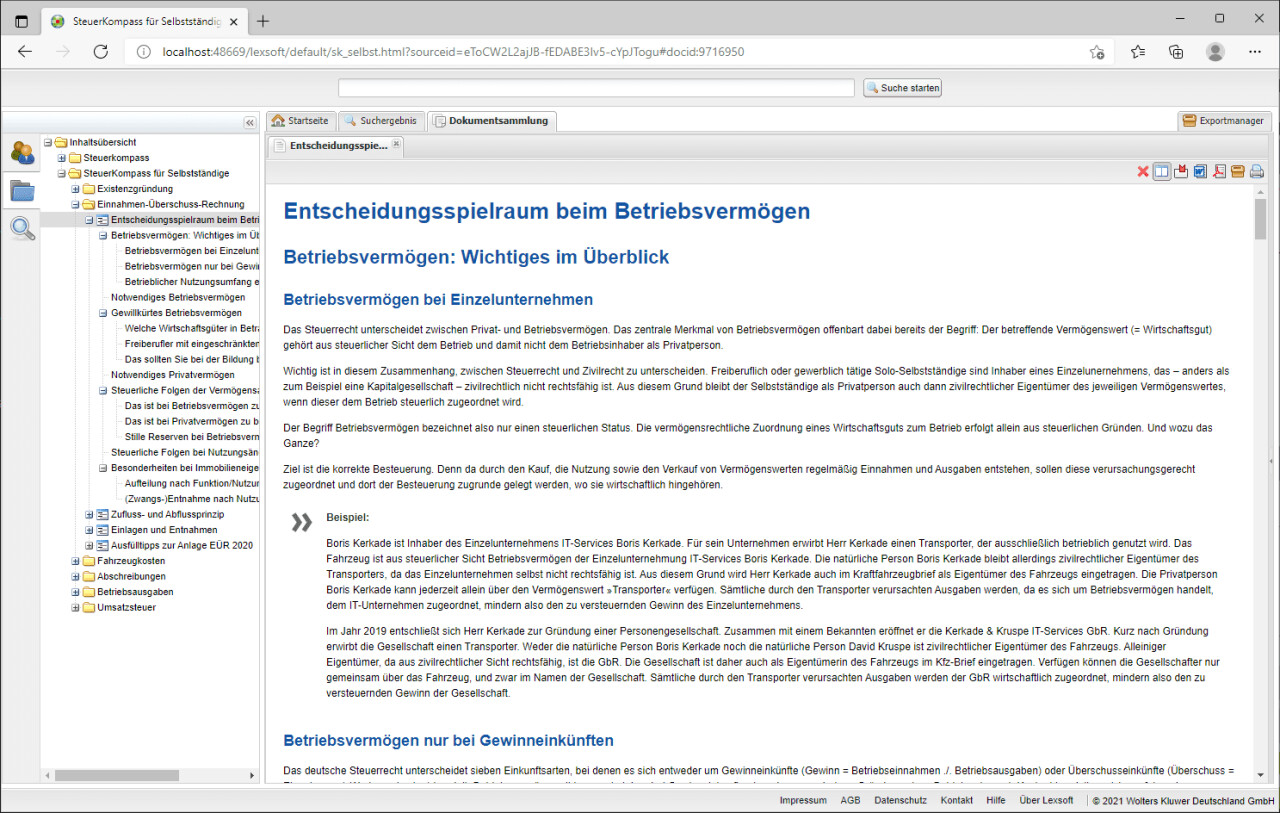This screenshot has width=1280, height=813.
Task: Add document to export box icon
Action: [1238, 171]
